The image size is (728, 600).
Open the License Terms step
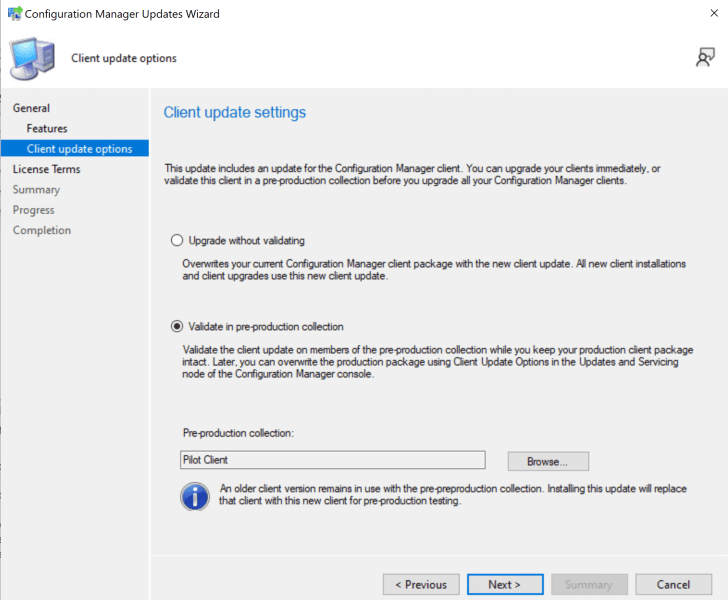(x=46, y=169)
